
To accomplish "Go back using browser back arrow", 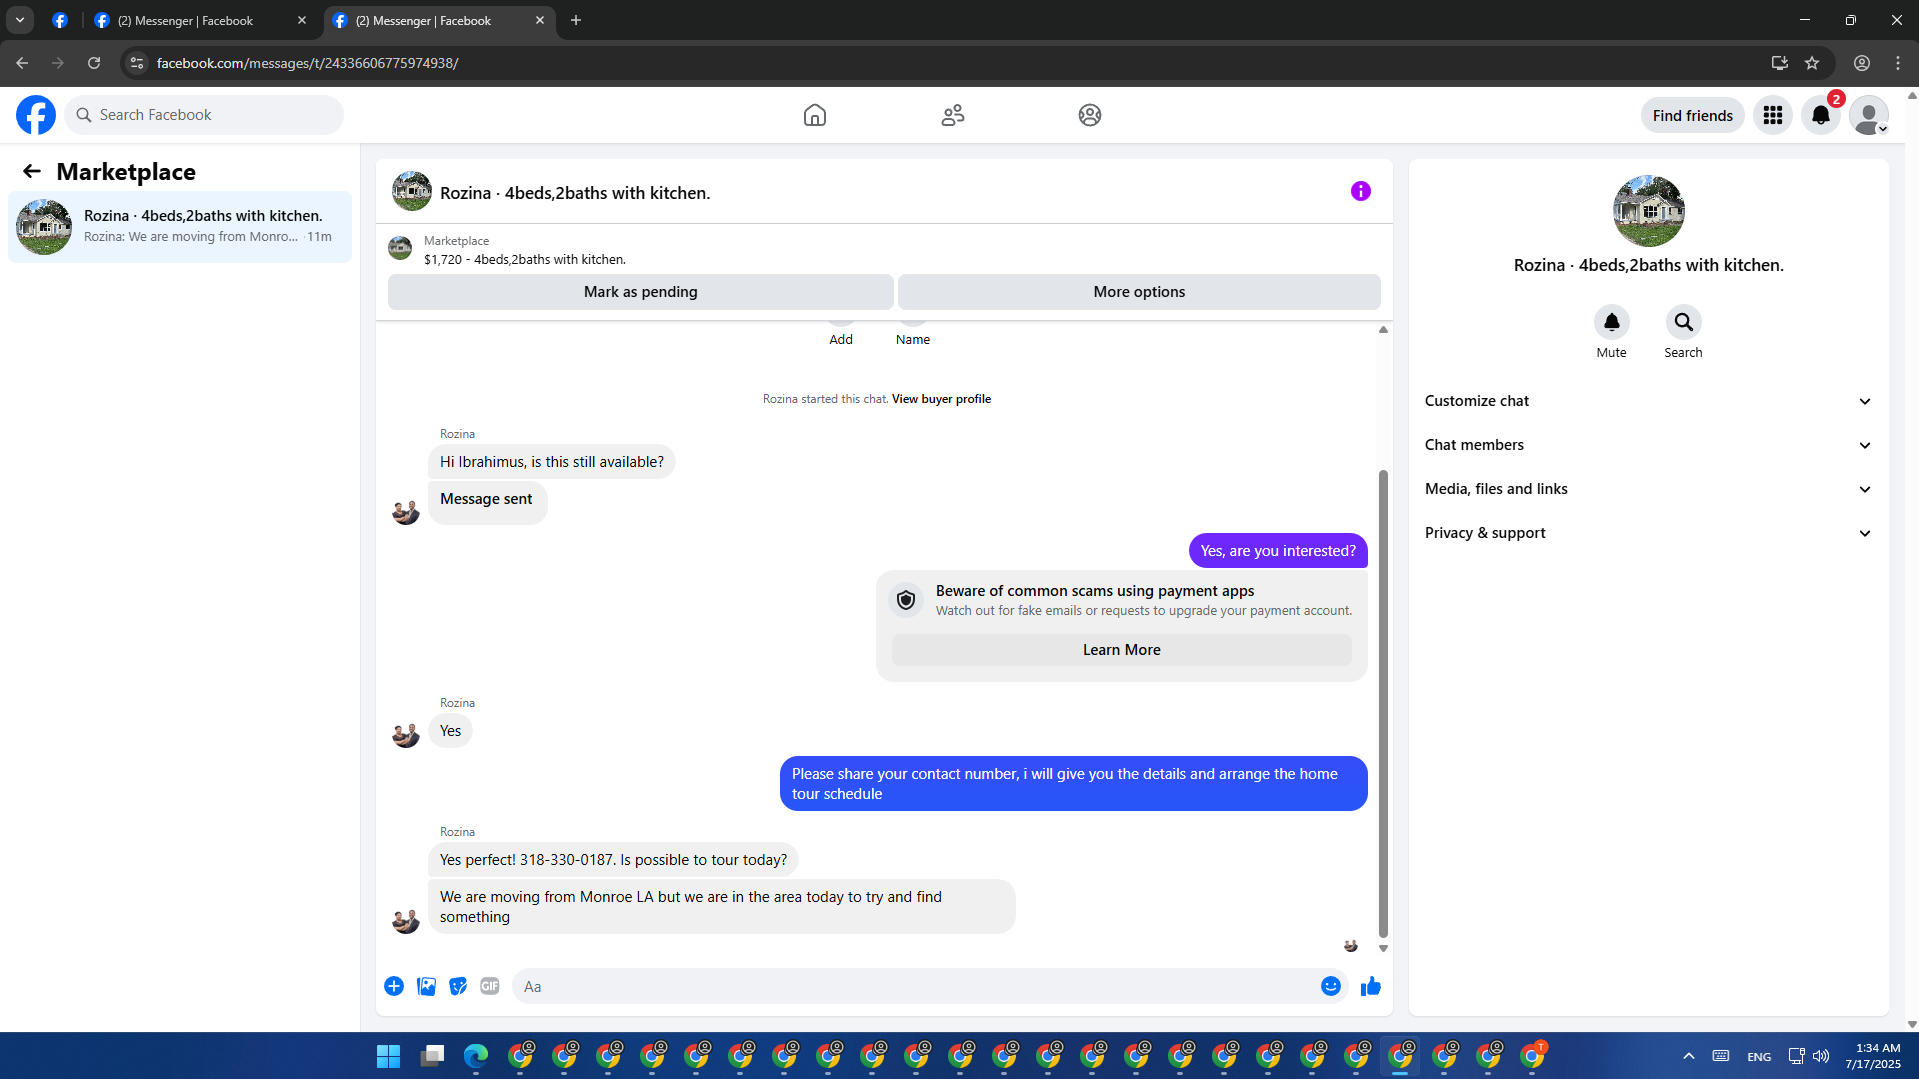I will [x=22, y=63].
